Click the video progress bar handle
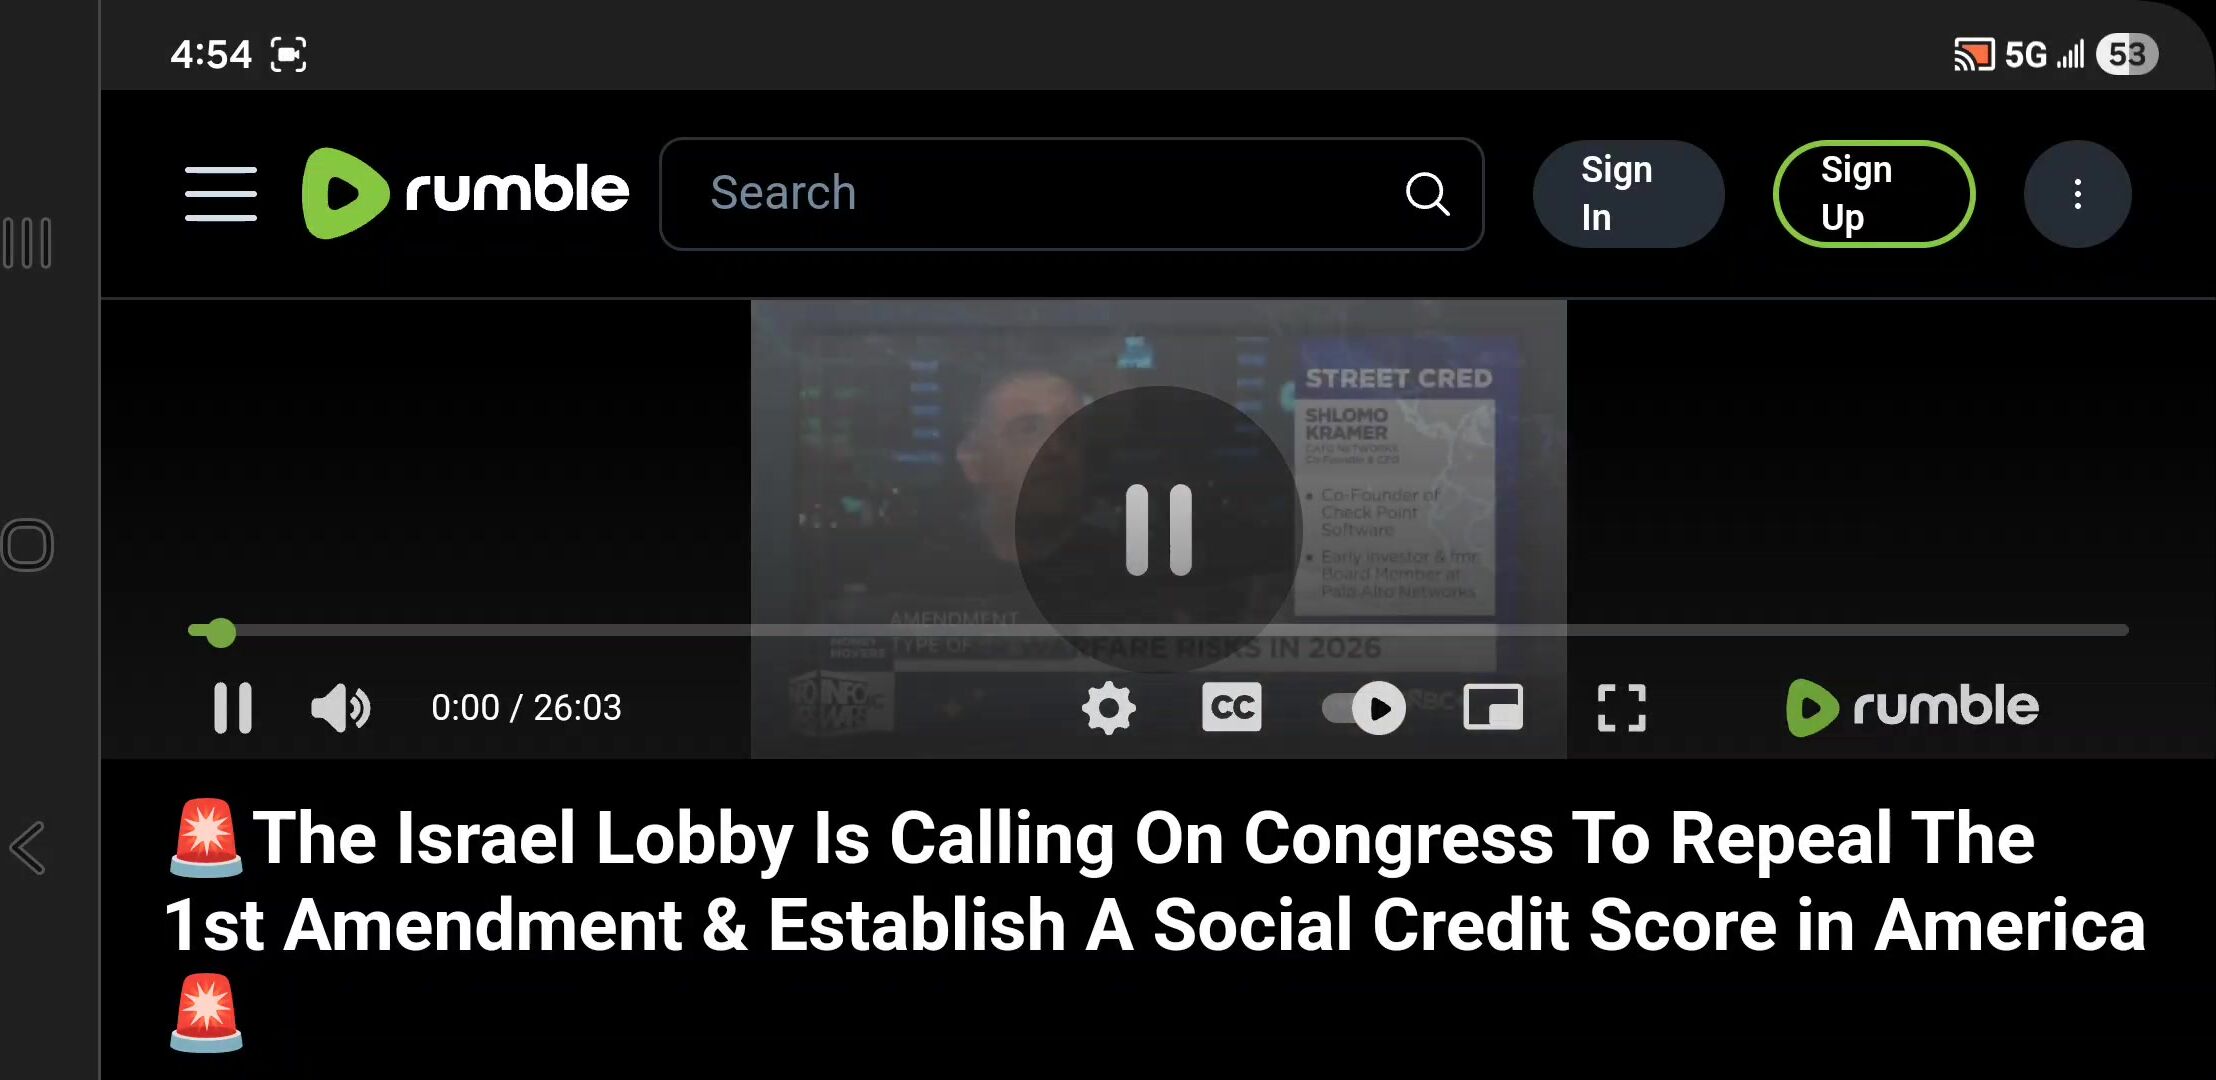The width and height of the screenshot is (2216, 1080). (x=221, y=632)
